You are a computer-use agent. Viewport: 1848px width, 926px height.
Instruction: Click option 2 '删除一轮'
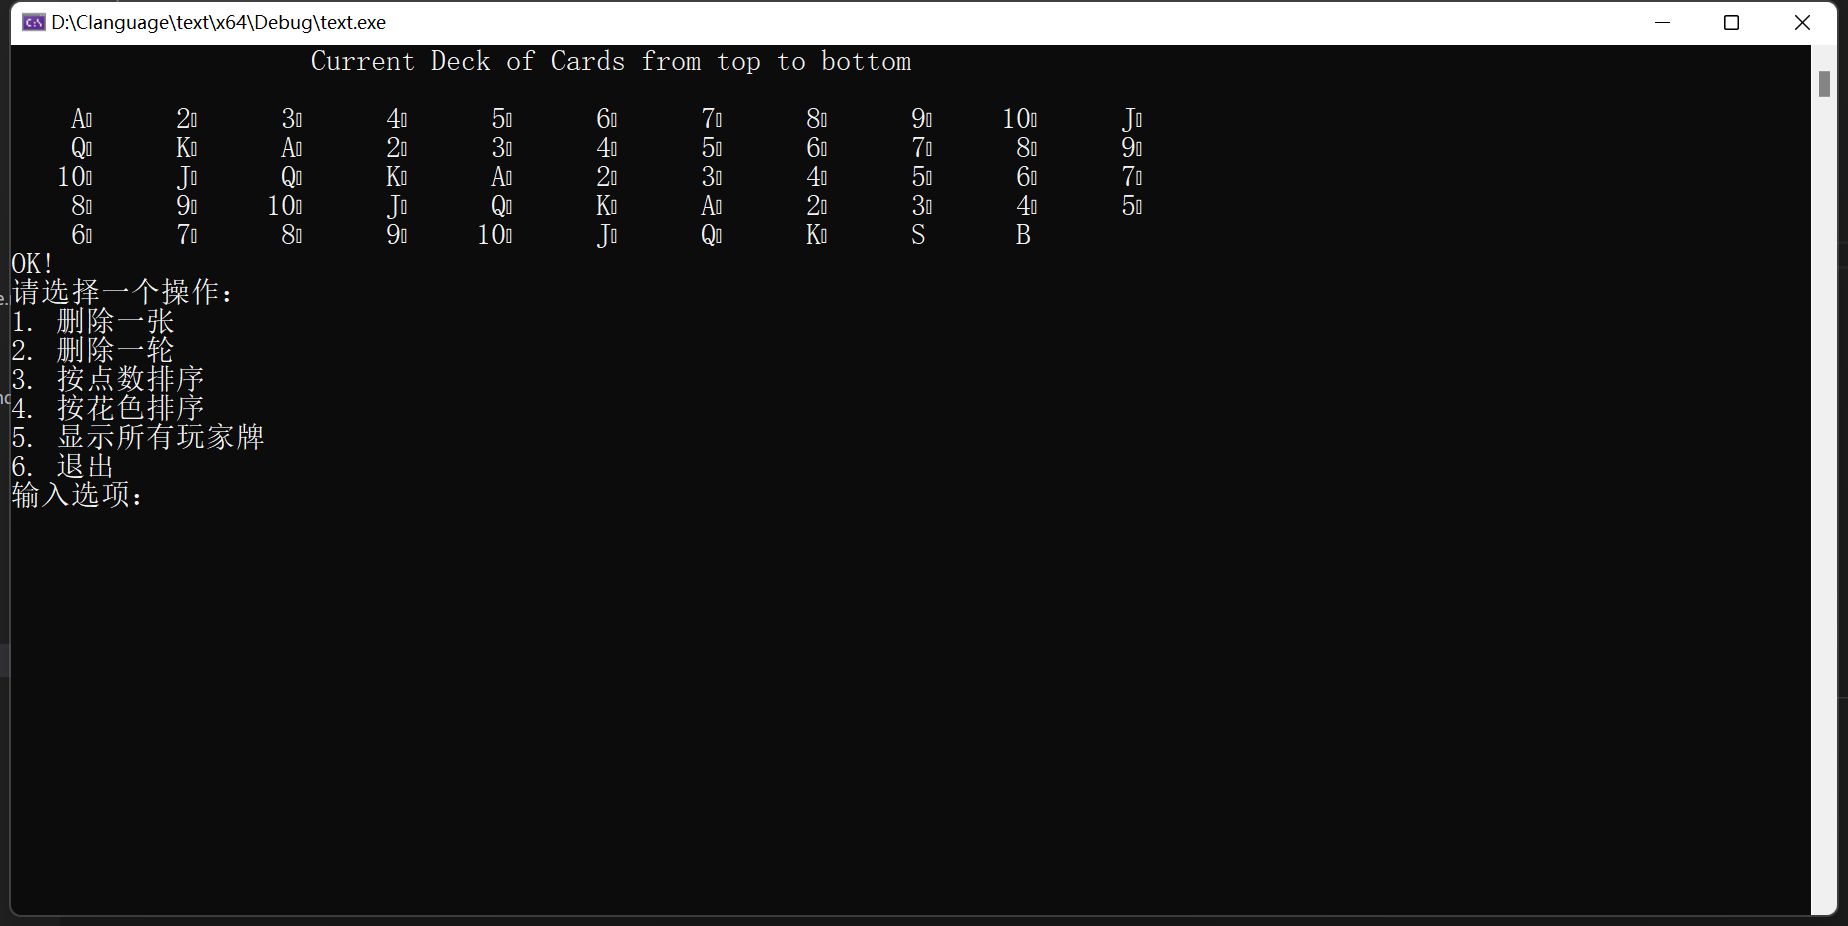click(93, 351)
